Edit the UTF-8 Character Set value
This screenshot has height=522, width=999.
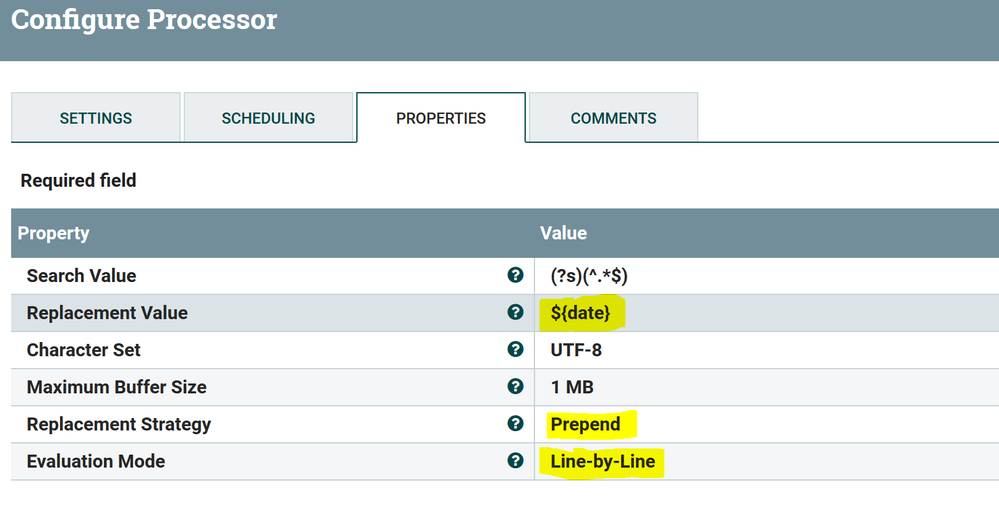(576, 350)
